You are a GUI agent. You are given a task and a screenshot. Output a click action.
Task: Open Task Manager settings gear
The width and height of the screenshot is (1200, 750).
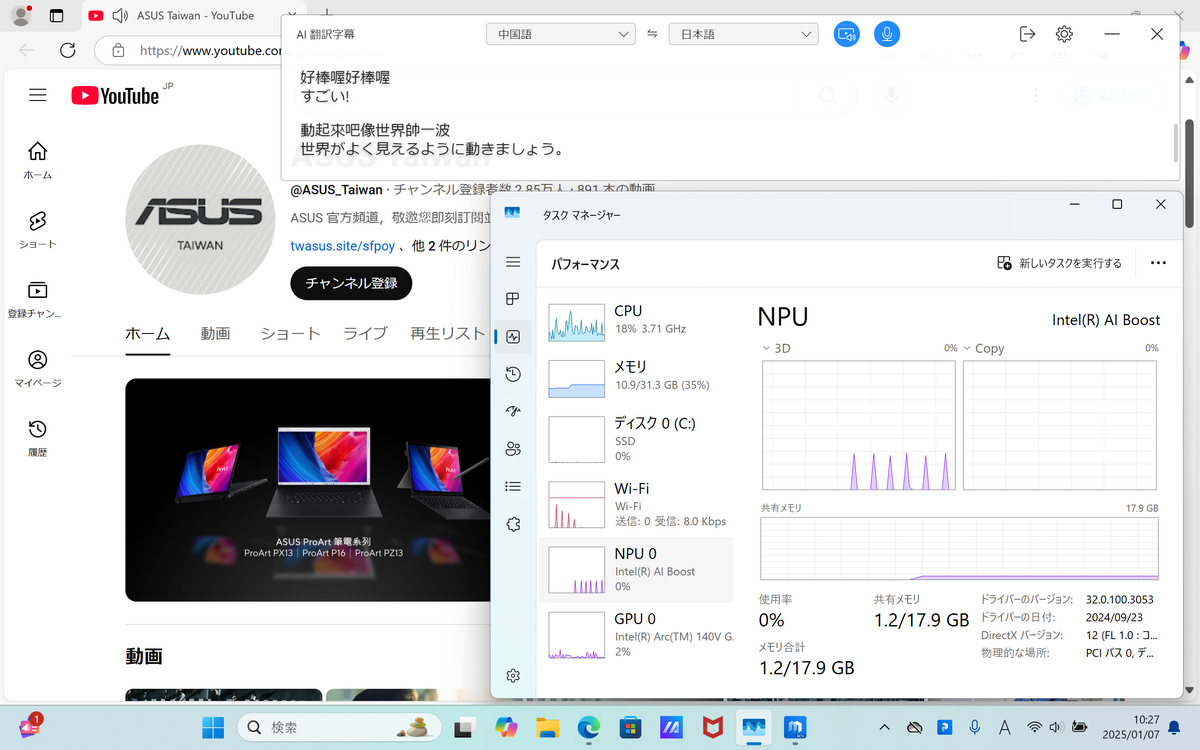(513, 675)
